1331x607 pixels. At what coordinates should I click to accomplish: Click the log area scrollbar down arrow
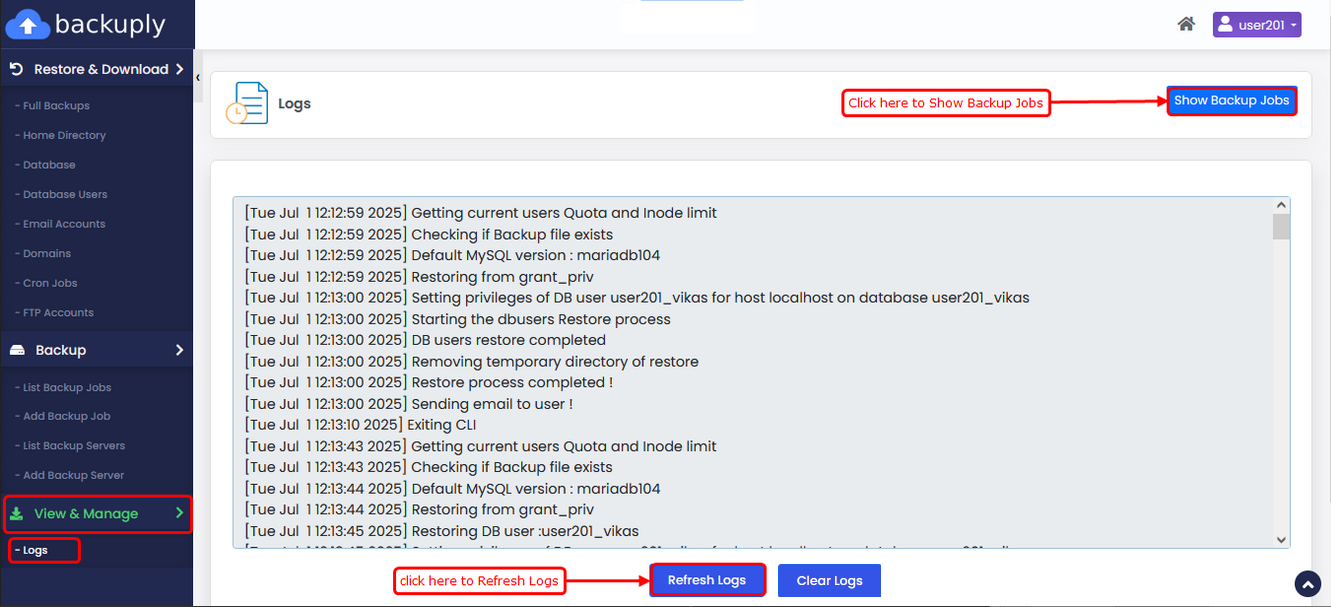pyautogui.click(x=1281, y=539)
